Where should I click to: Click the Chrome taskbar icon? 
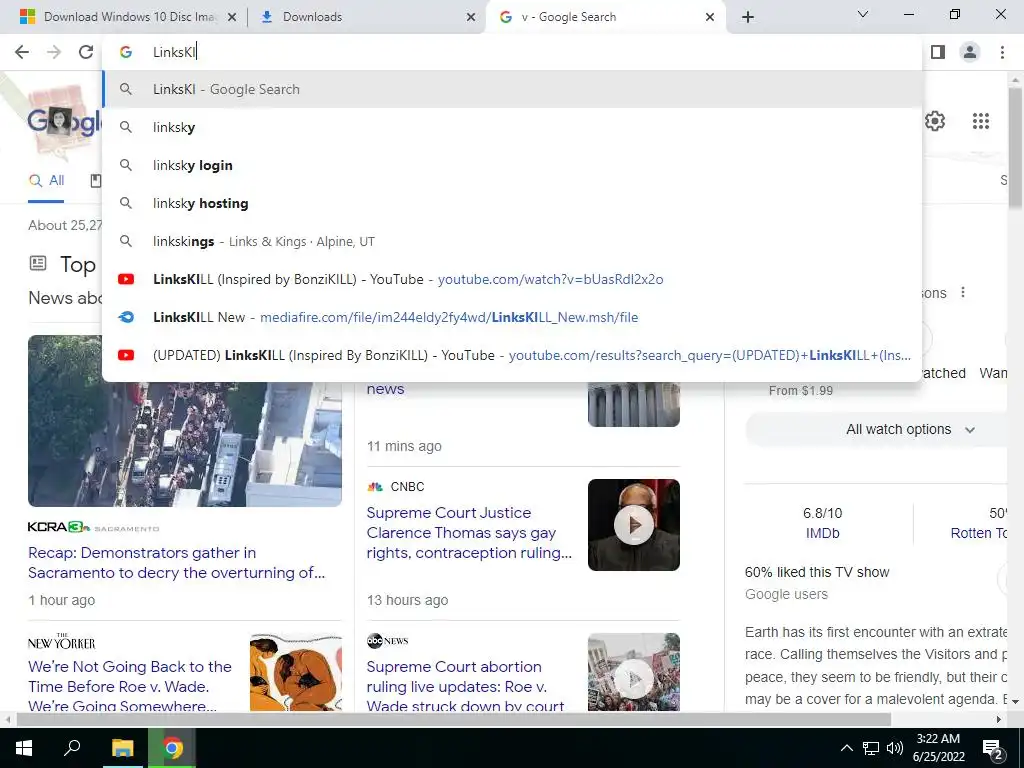pos(172,748)
